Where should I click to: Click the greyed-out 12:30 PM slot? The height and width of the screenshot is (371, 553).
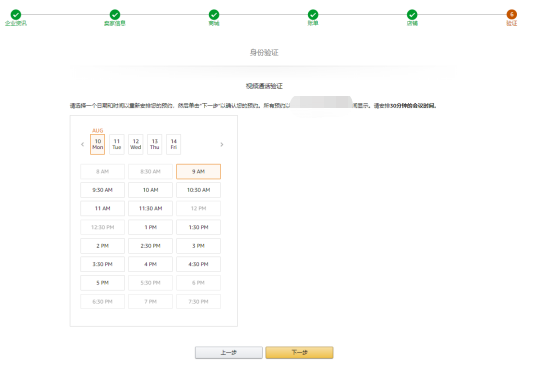click(x=103, y=227)
